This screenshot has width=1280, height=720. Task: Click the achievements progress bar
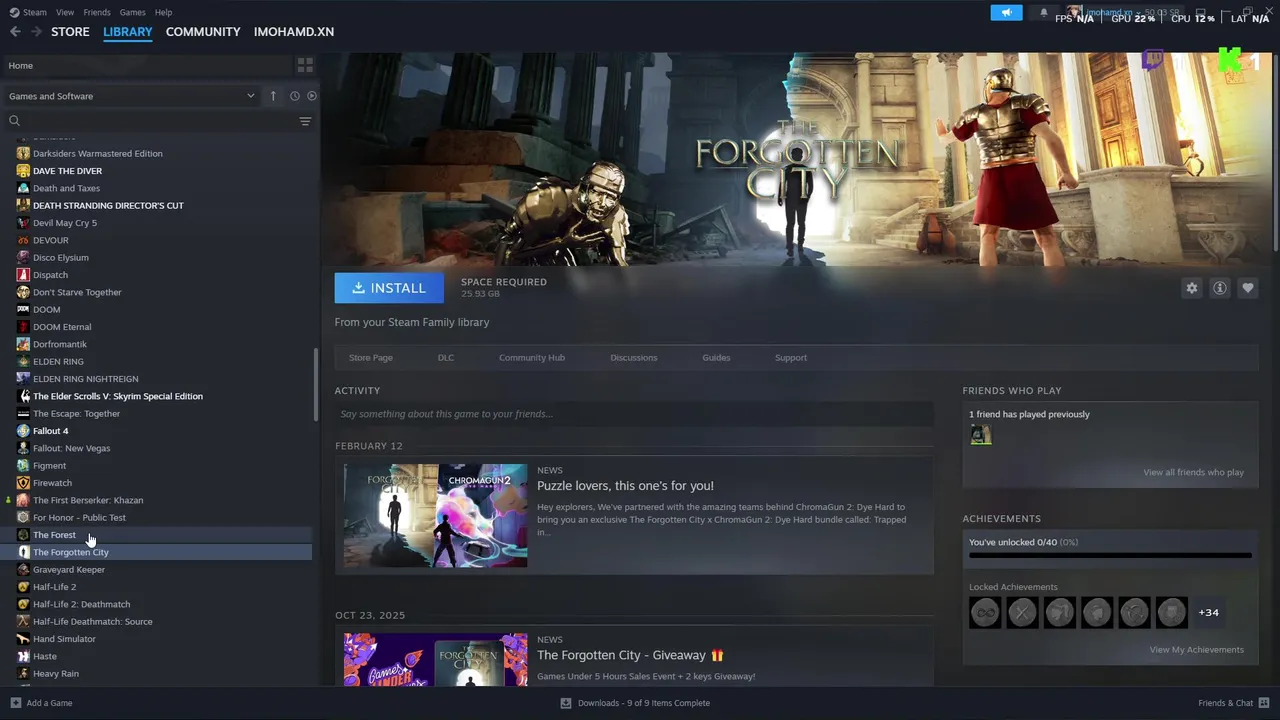(x=1110, y=555)
